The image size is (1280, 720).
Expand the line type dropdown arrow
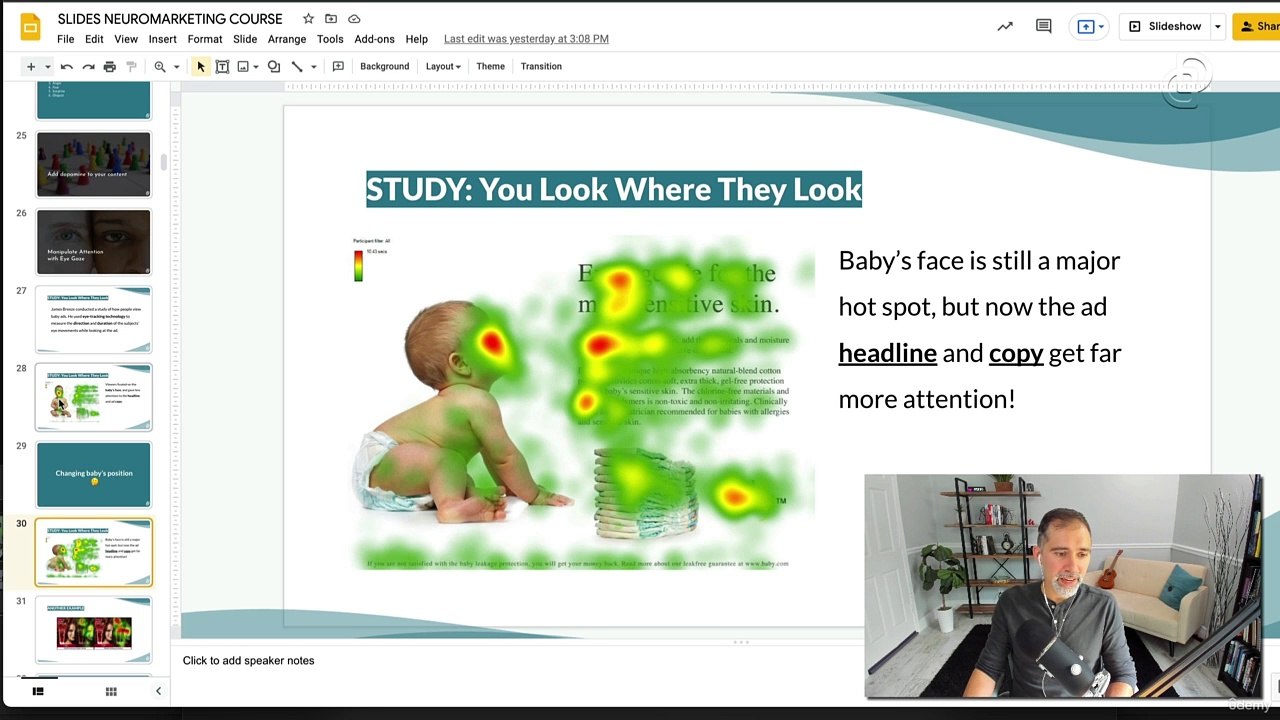click(x=313, y=67)
